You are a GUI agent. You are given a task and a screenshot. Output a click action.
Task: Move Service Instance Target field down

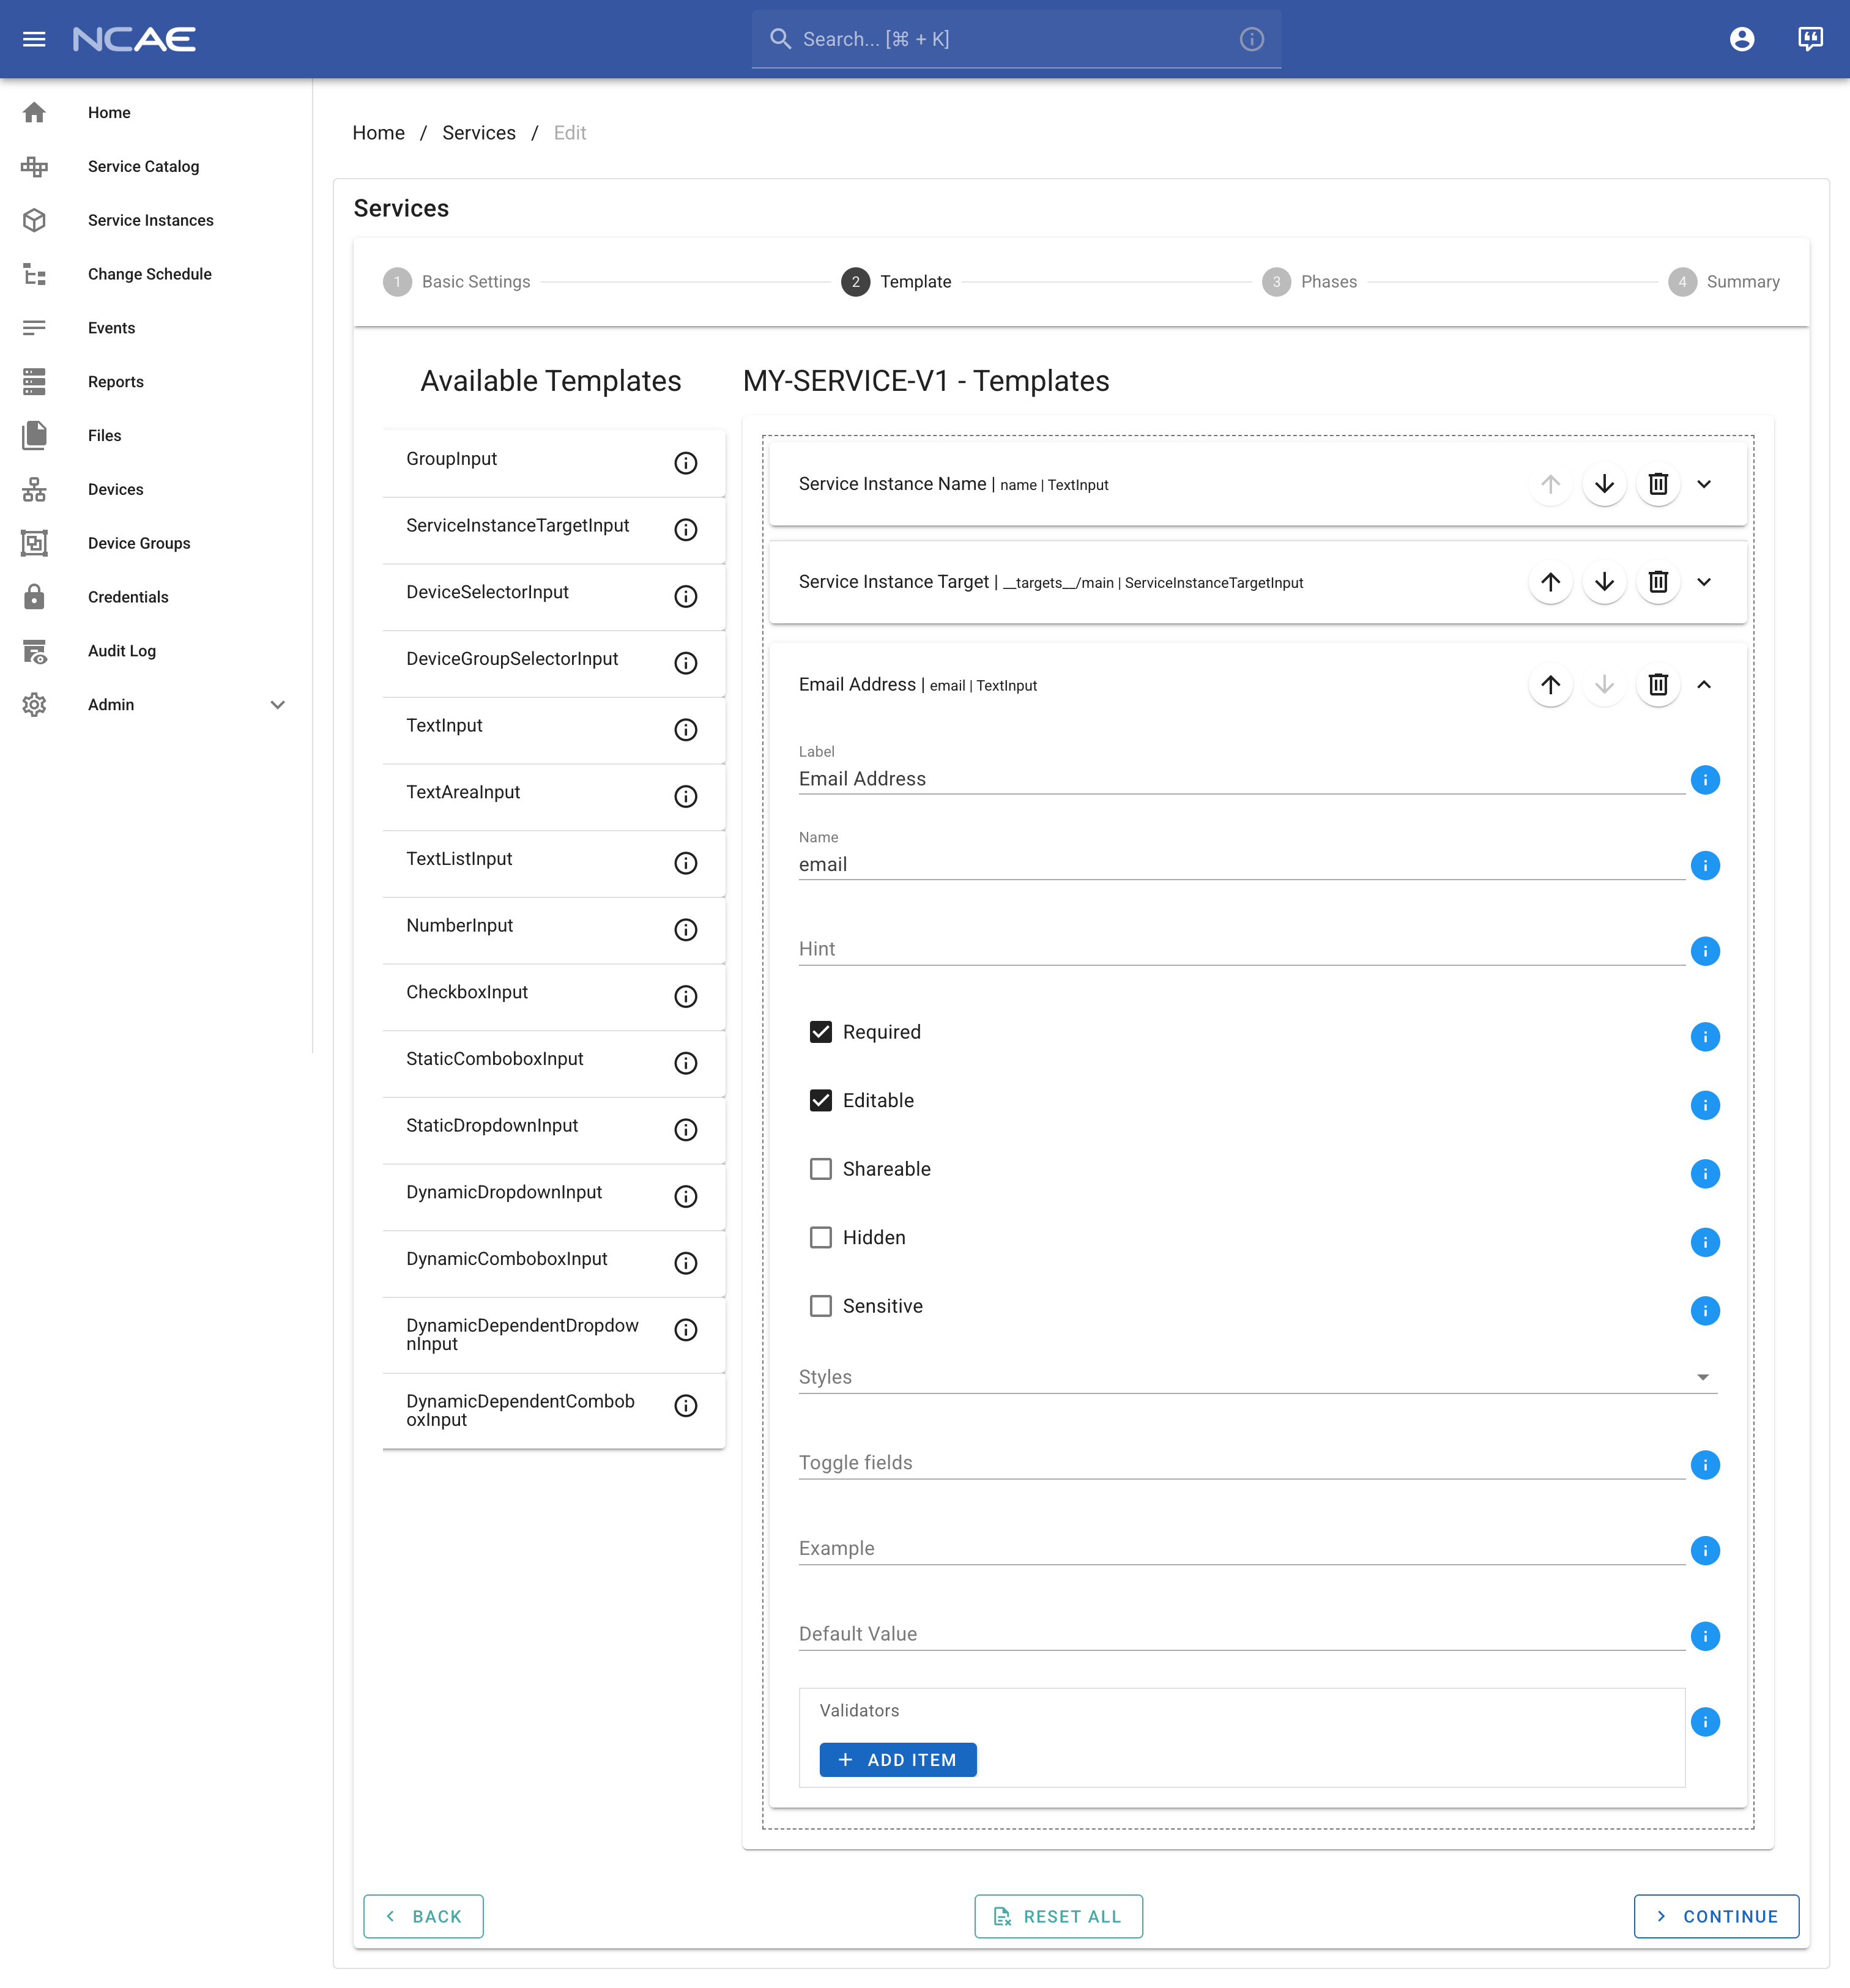point(1604,582)
